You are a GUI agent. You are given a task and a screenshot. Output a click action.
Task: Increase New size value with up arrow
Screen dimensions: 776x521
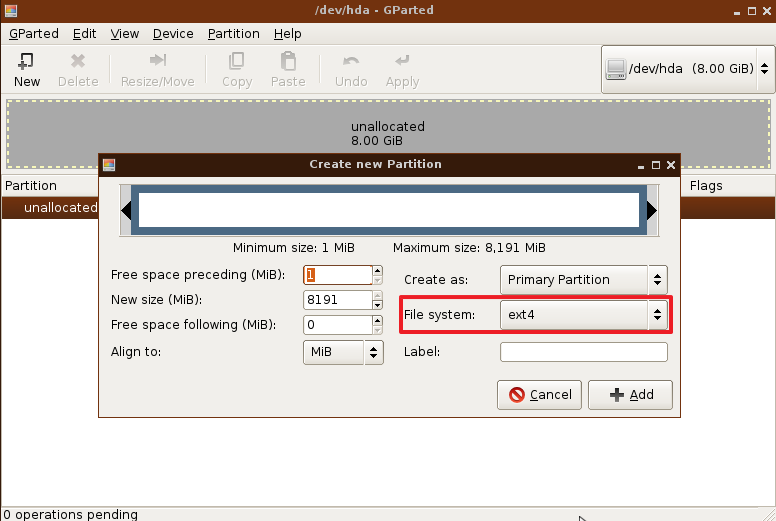(x=378, y=295)
